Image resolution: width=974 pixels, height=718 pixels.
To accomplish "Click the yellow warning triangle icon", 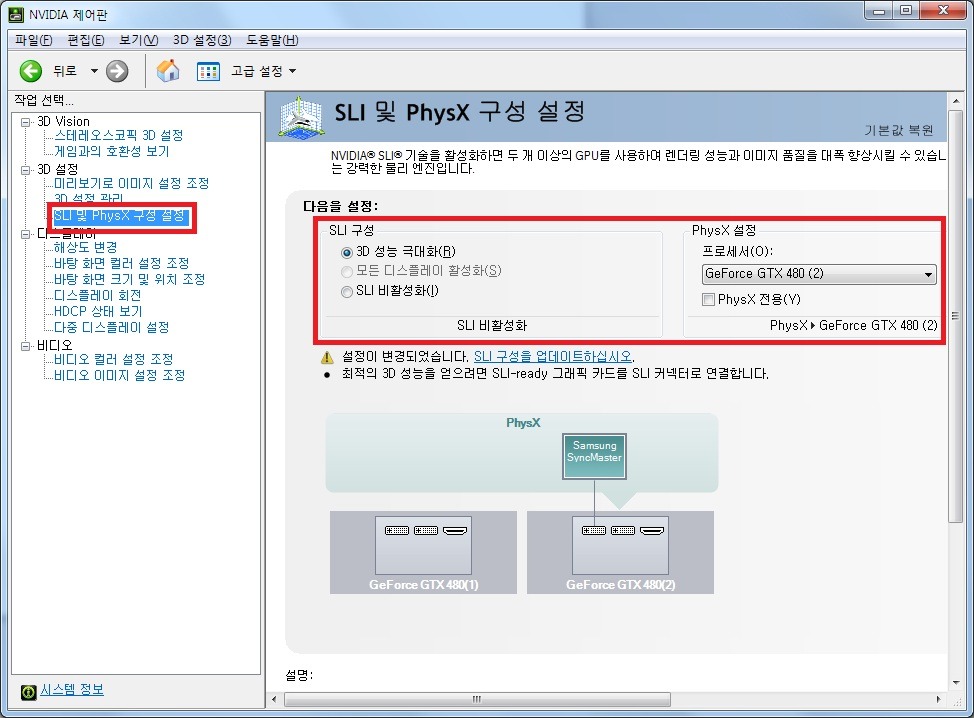I will pyautogui.click(x=327, y=357).
